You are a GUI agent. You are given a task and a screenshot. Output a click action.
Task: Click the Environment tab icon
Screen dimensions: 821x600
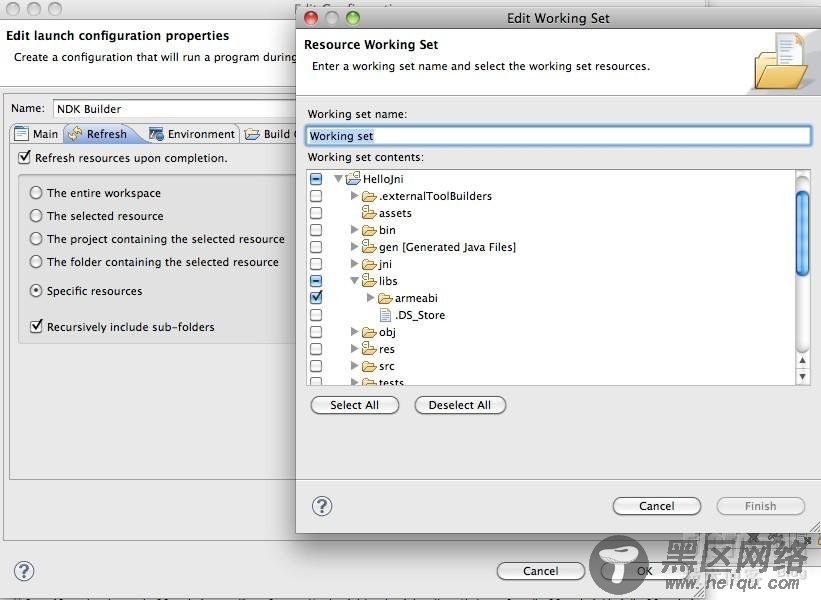[156, 134]
